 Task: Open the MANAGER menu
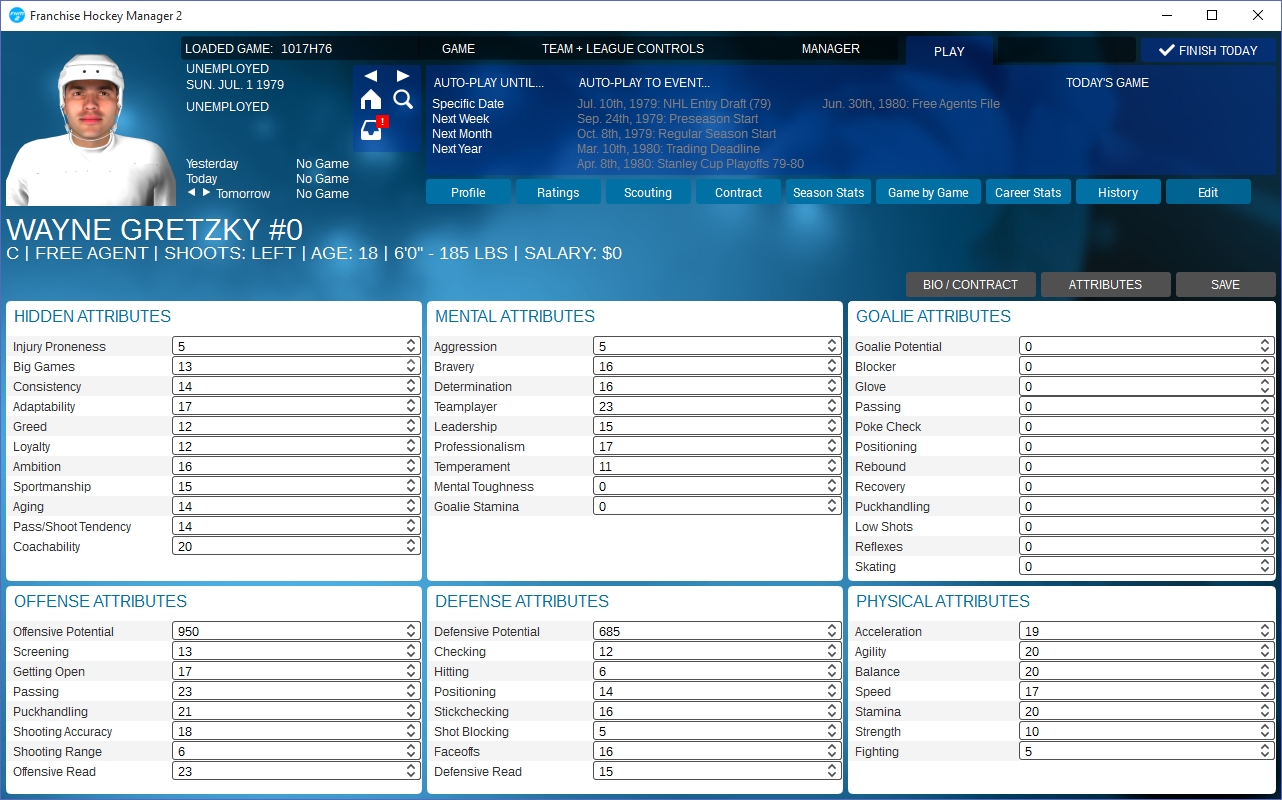tap(830, 48)
